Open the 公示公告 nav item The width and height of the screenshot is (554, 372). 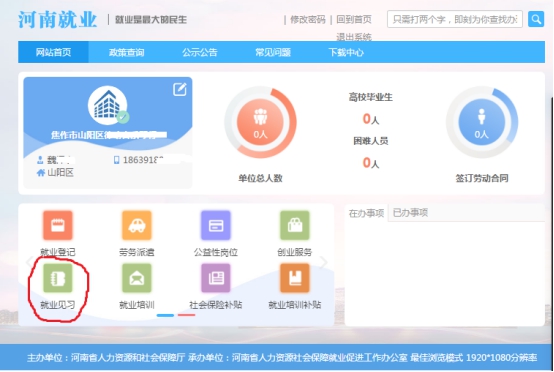(200, 52)
